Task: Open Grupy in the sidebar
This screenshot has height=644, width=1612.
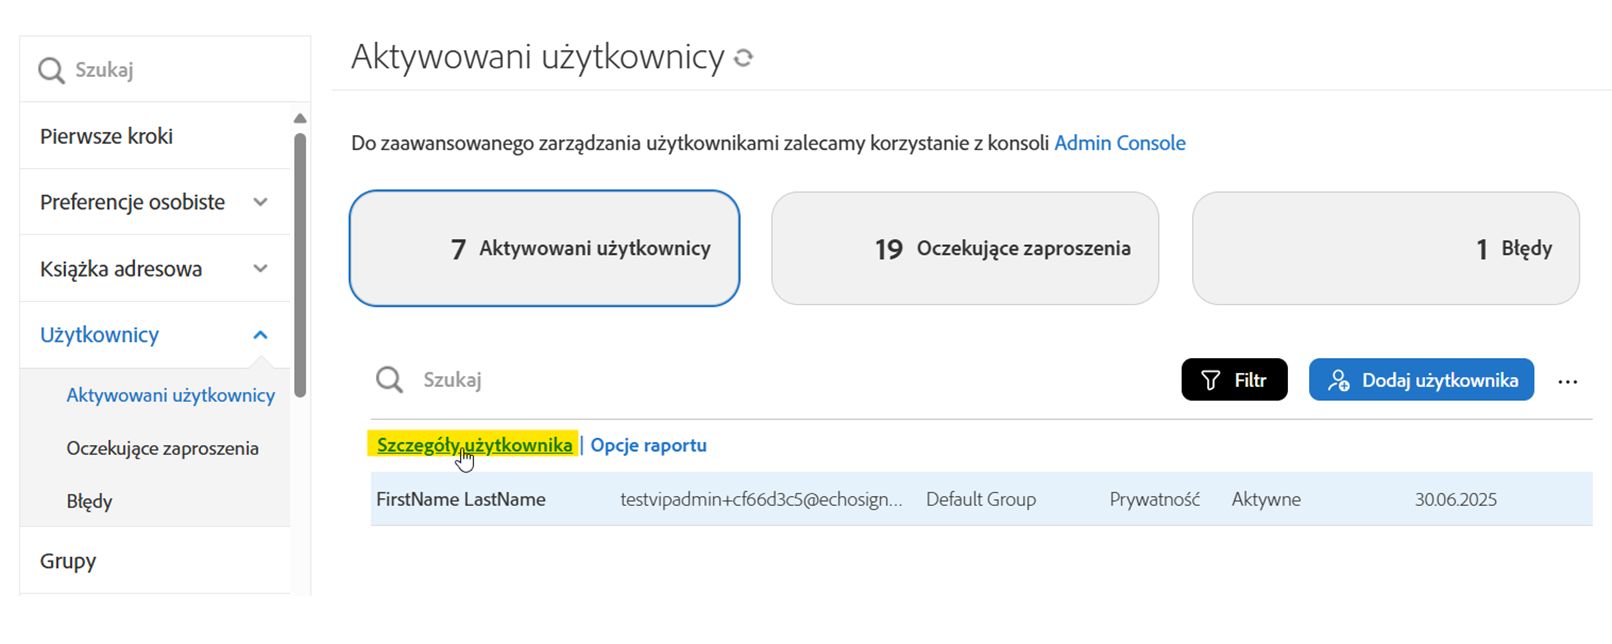Action: point(68,561)
